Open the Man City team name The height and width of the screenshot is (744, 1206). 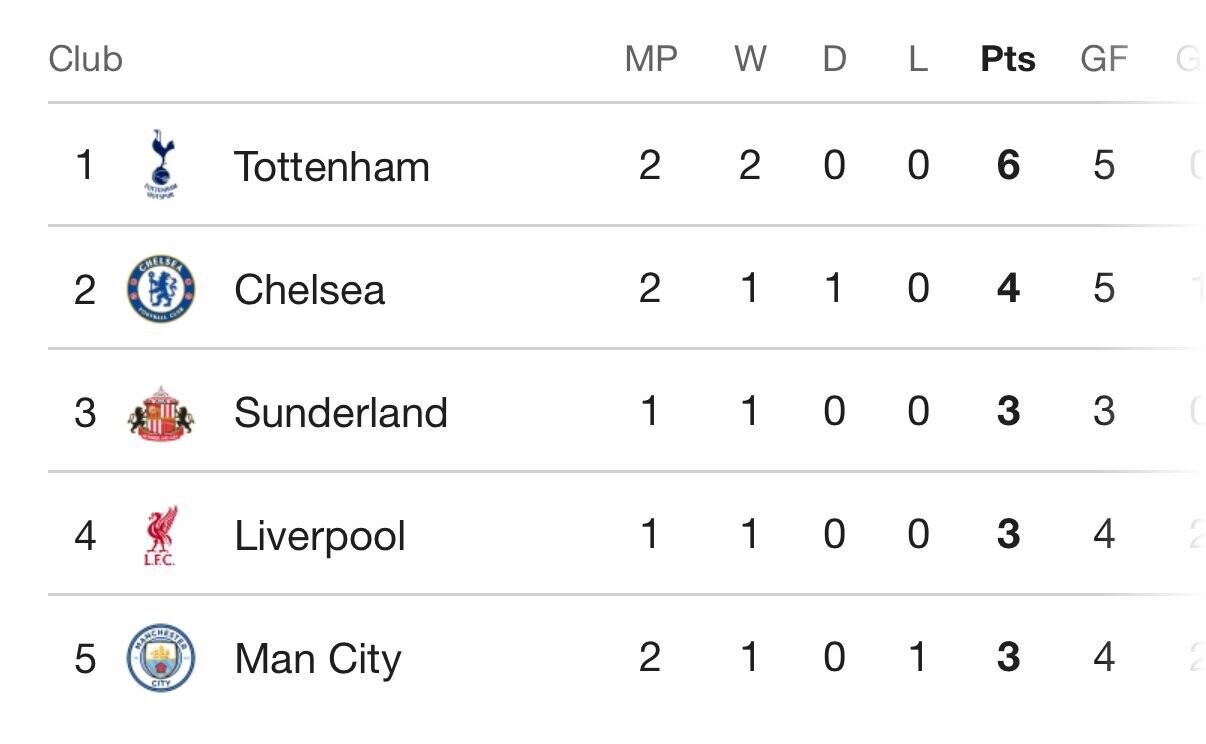point(317,660)
